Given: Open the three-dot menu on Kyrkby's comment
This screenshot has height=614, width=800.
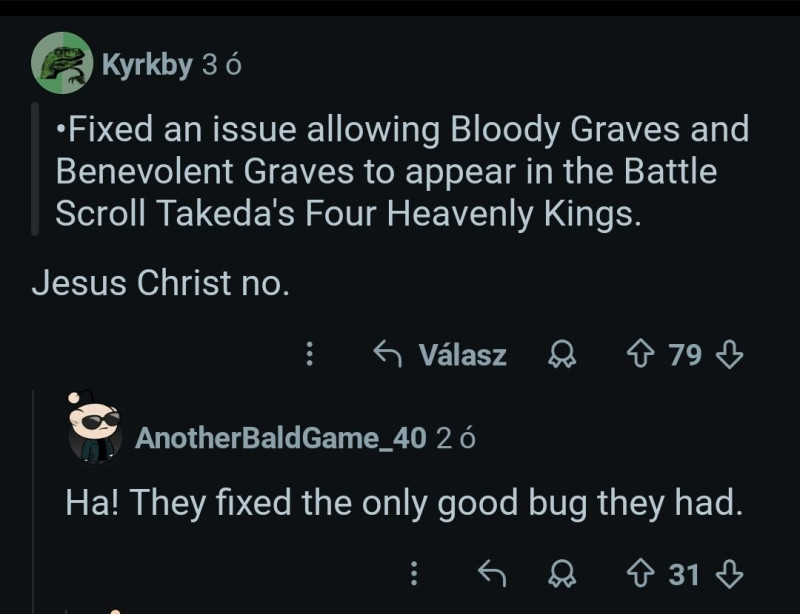Looking at the screenshot, I should click(x=310, y=354).
